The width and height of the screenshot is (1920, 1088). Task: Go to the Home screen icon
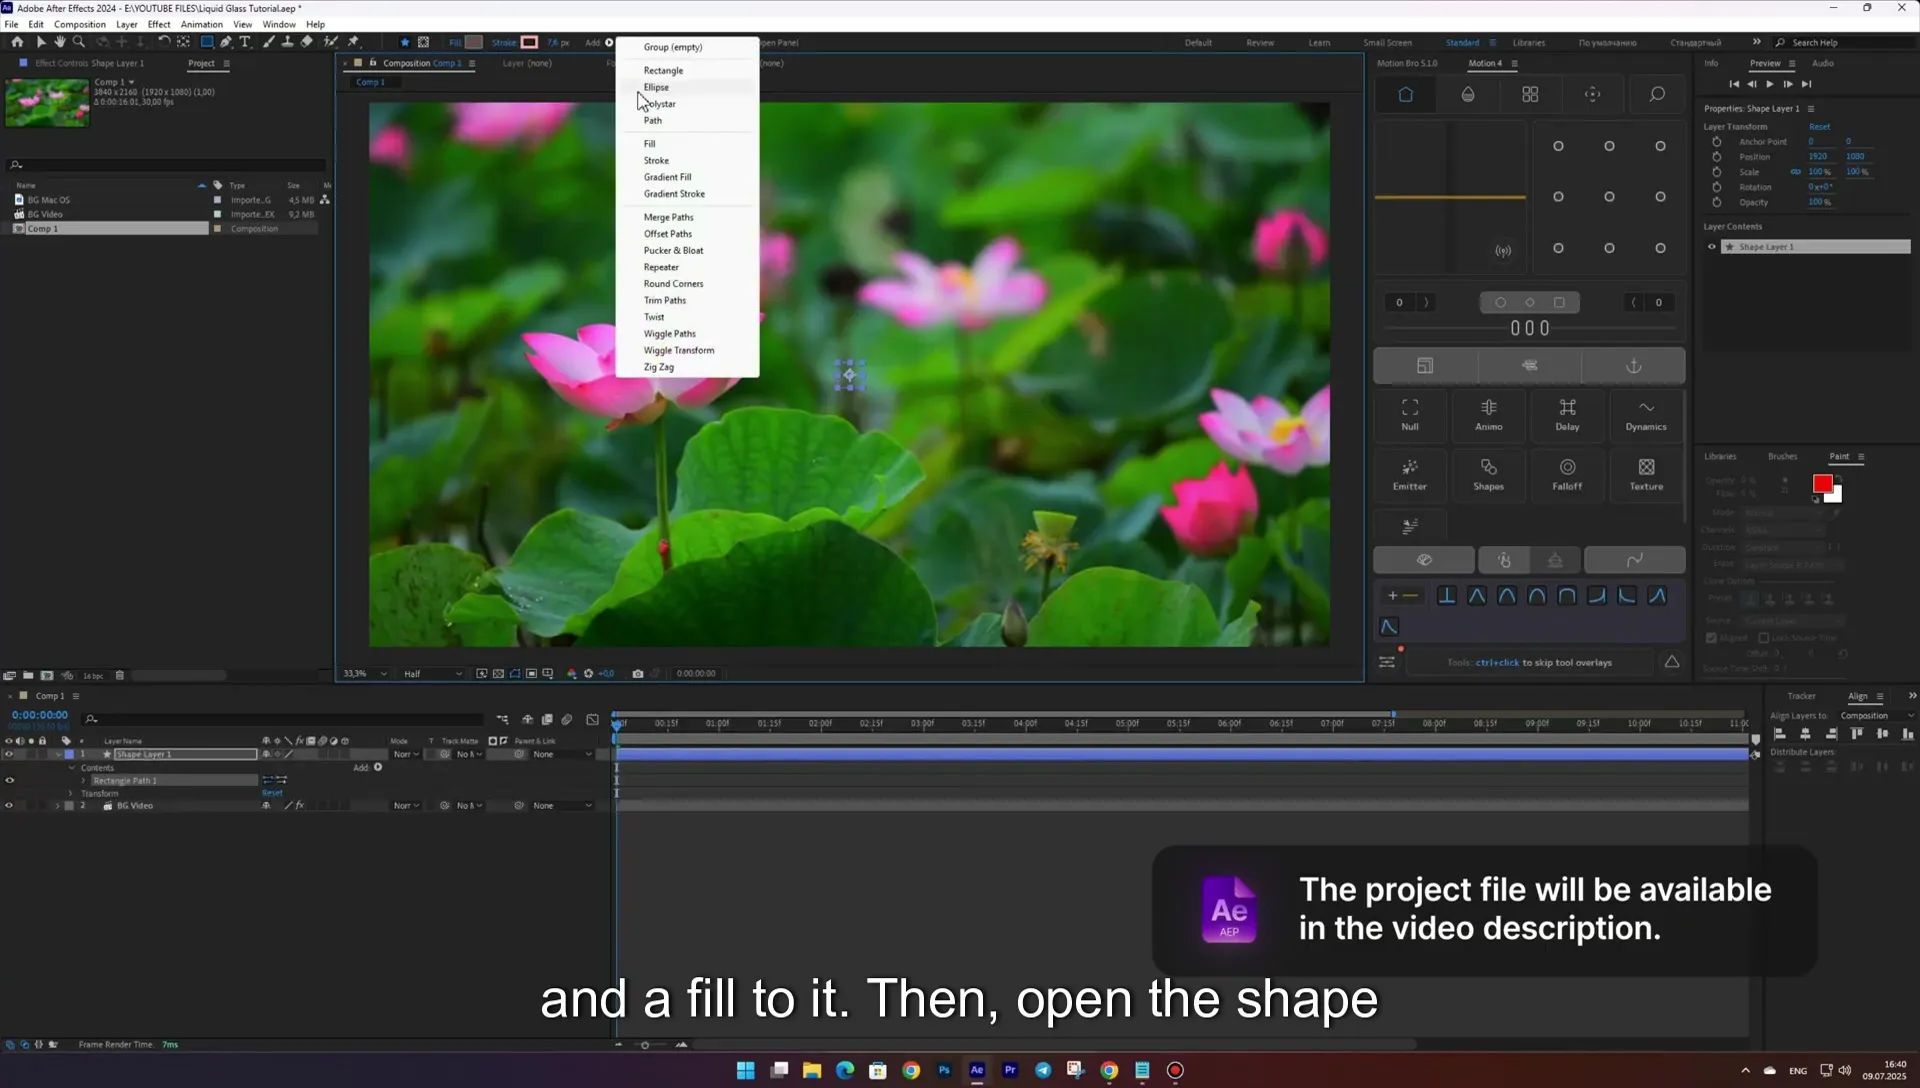tap(17, 42)
